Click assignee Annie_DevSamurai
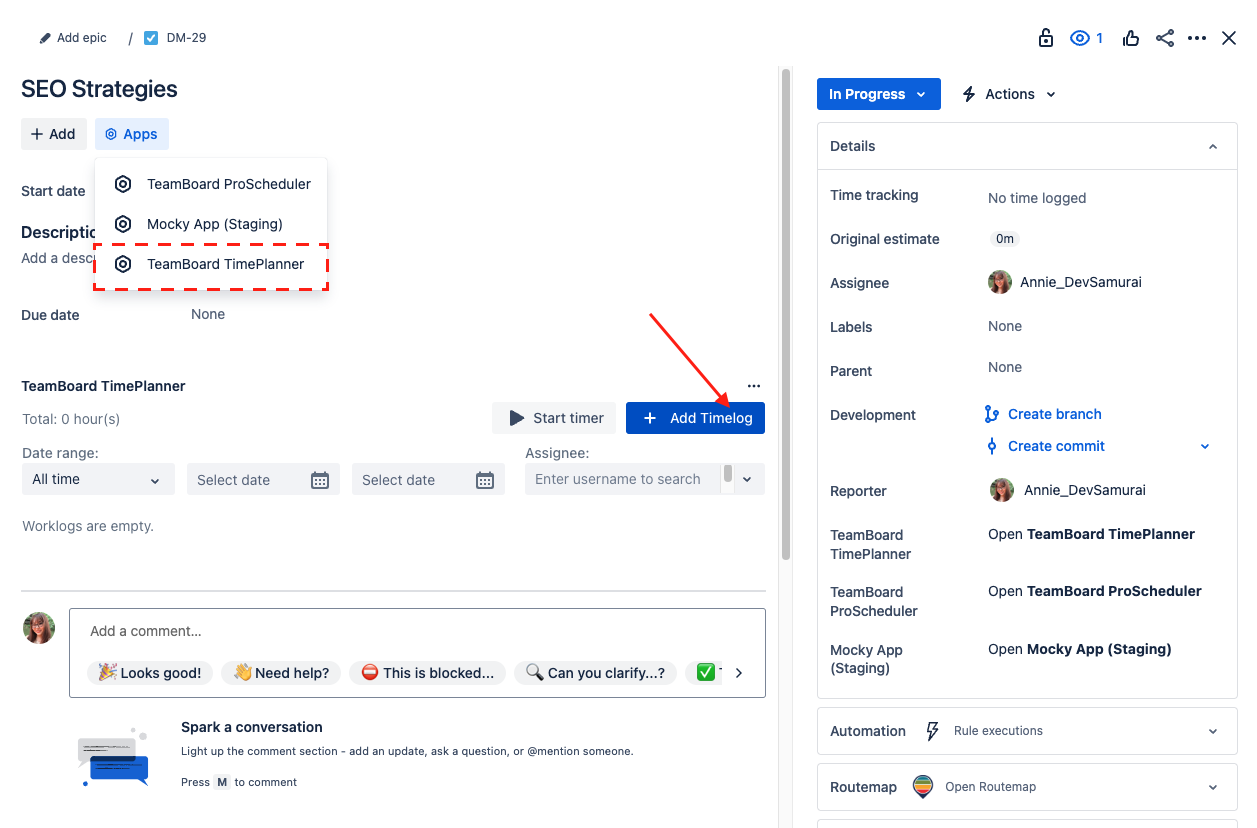 (1065, 282)
